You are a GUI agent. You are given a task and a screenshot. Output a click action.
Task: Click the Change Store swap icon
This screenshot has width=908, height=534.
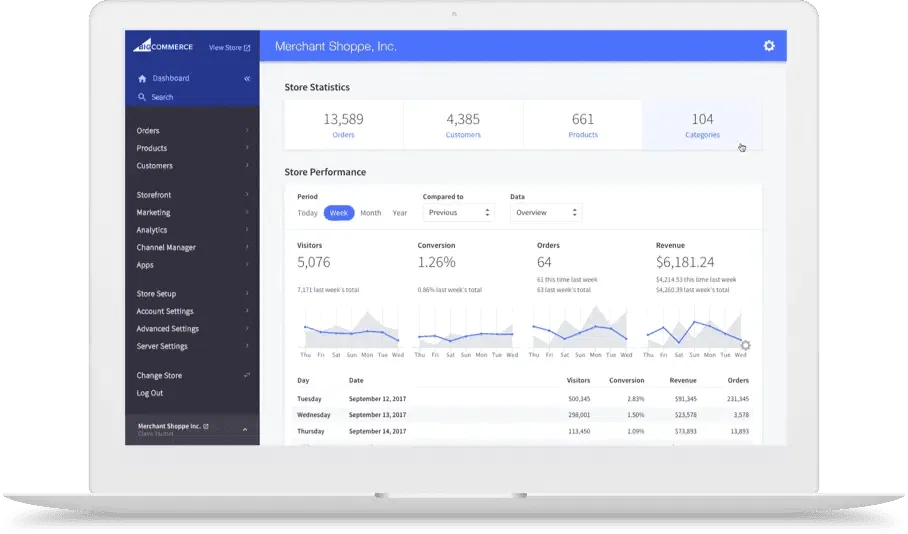point(247,375)
